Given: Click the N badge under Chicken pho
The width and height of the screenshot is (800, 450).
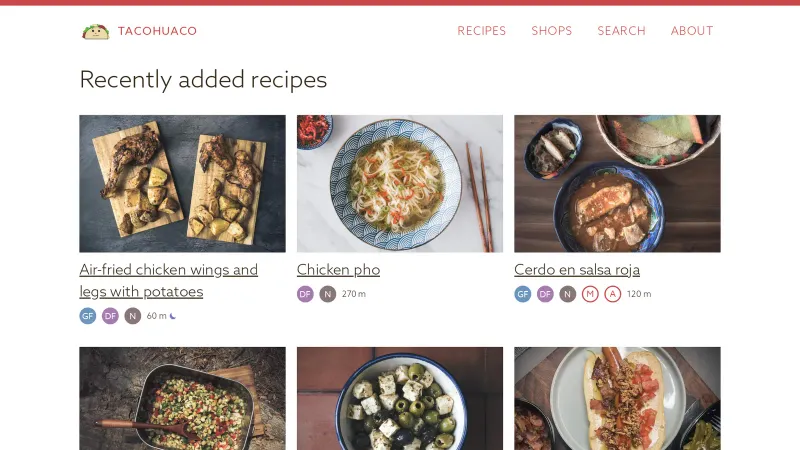Looking at the screenshot, I should 328,294.
